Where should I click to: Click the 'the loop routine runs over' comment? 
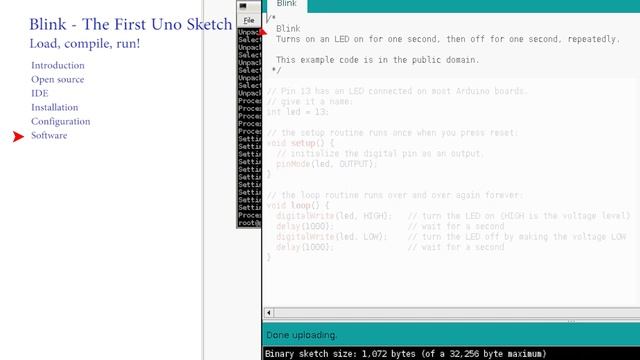[395, 195]
